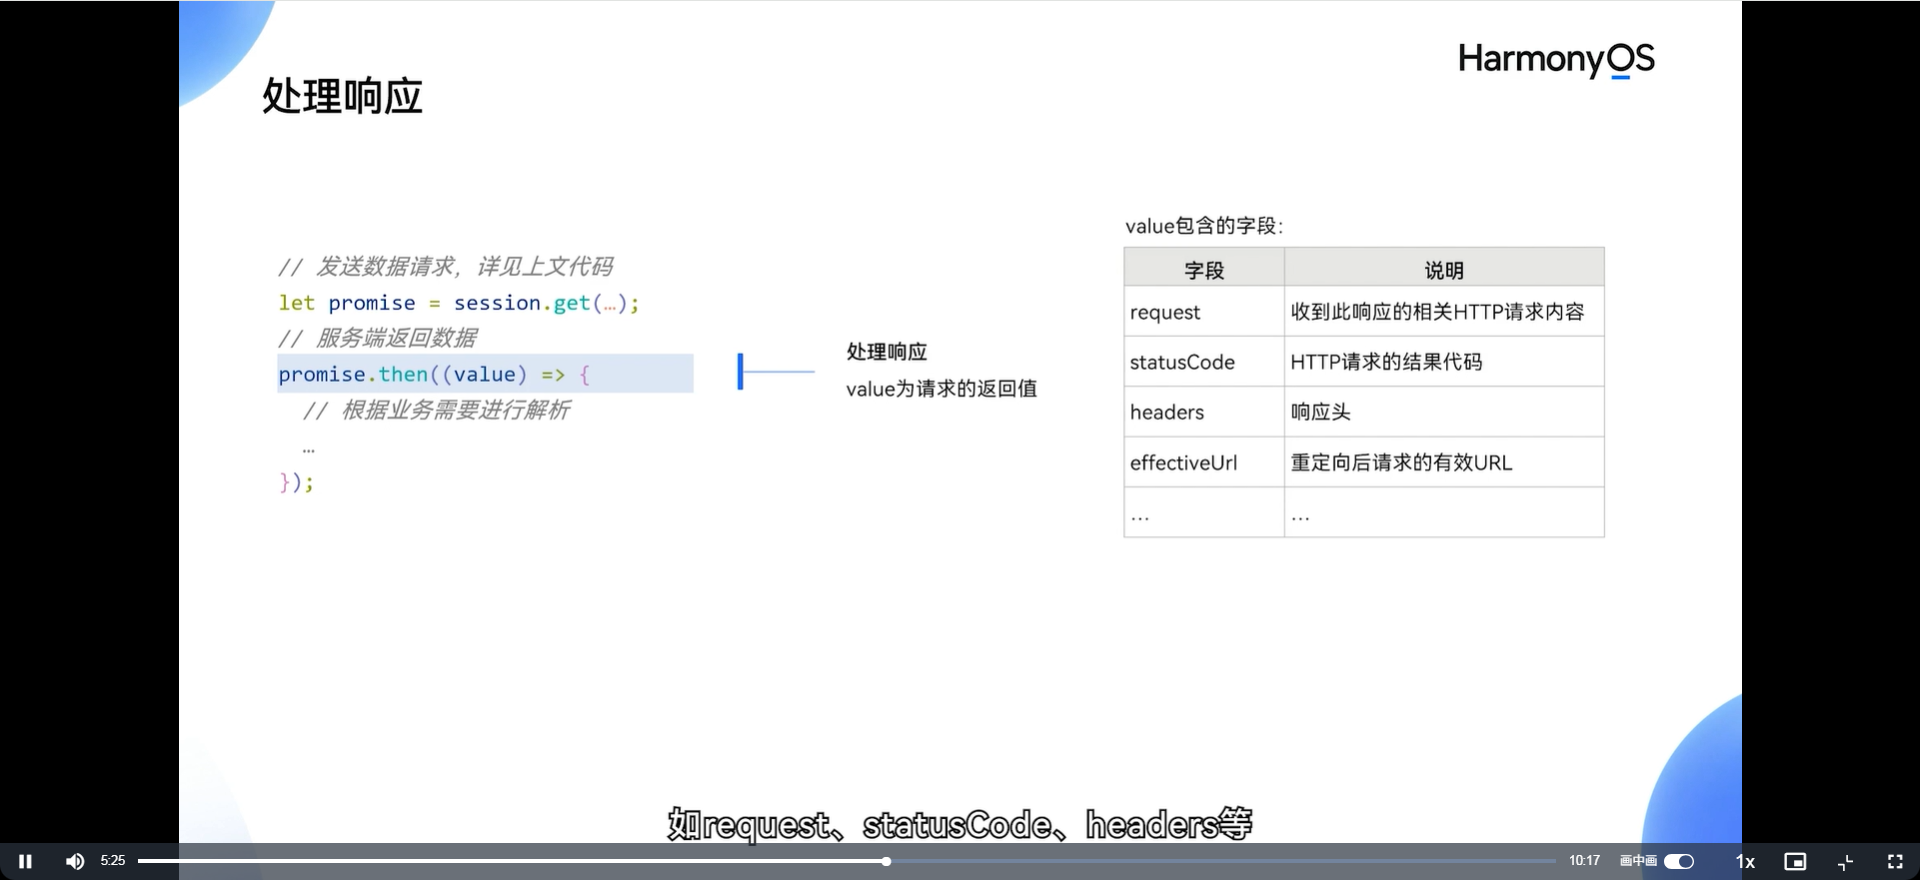This screenshot has height=880, width=1920.
Task: Click the closing }); code line
Action: 296,482
